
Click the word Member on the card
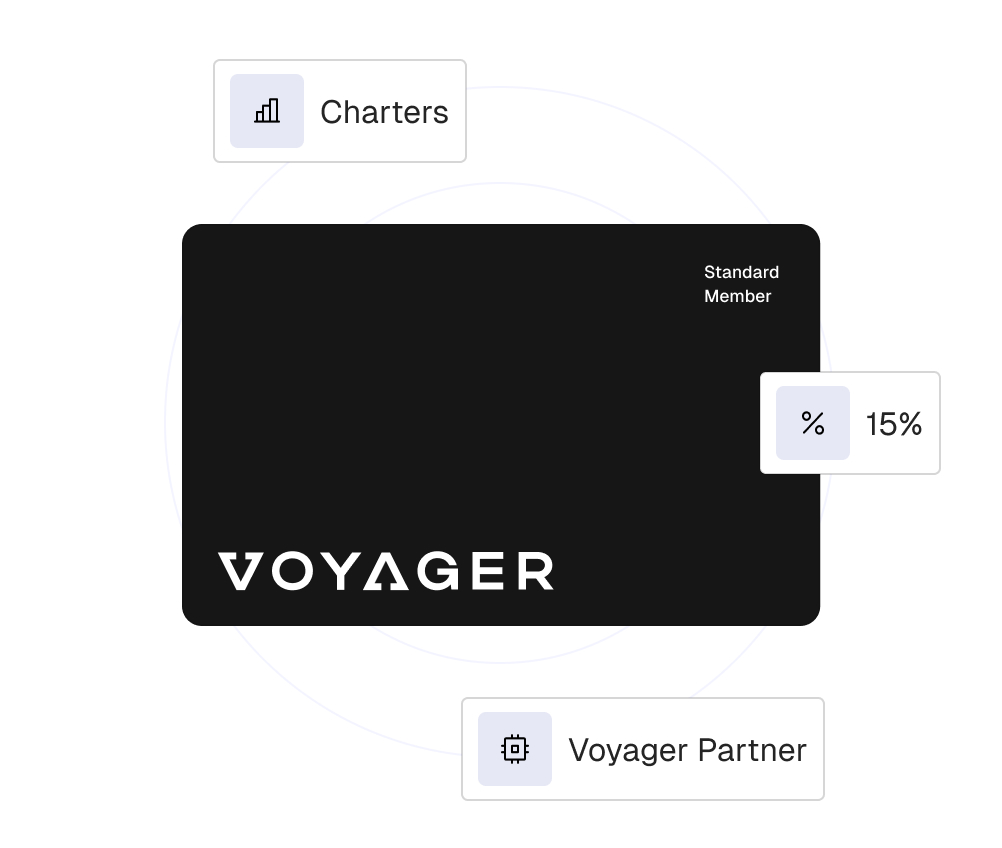click(737, 296)
